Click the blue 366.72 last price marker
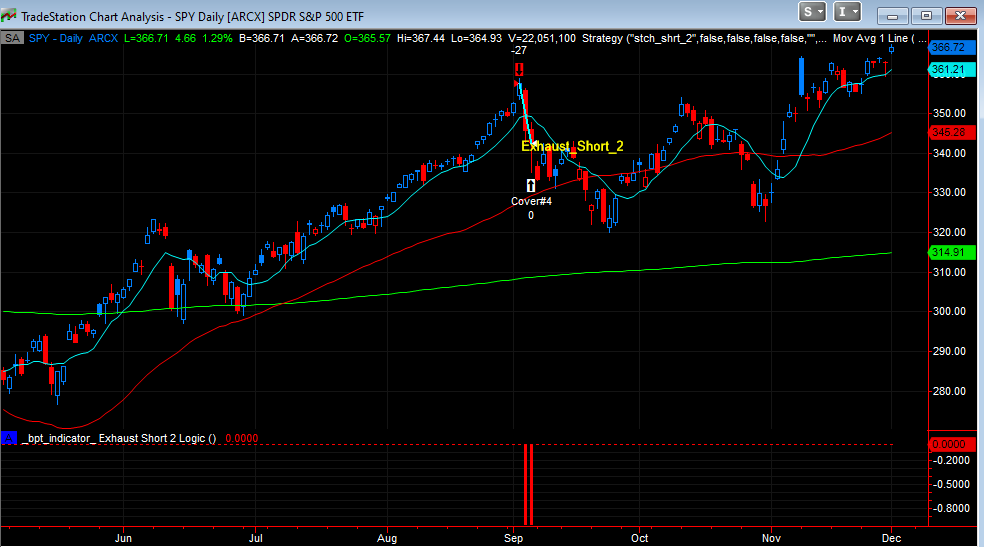The width and height of the screenshot is (984, 547). click(x=951, y=47)
